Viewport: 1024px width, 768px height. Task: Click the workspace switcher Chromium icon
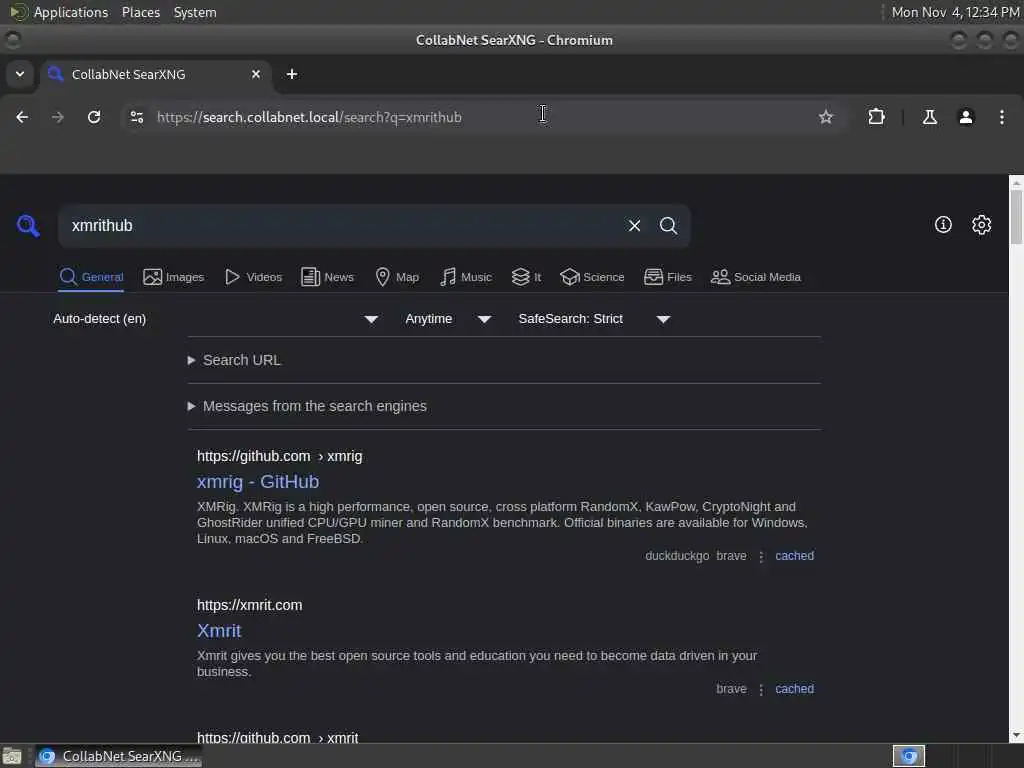[908, 756]
